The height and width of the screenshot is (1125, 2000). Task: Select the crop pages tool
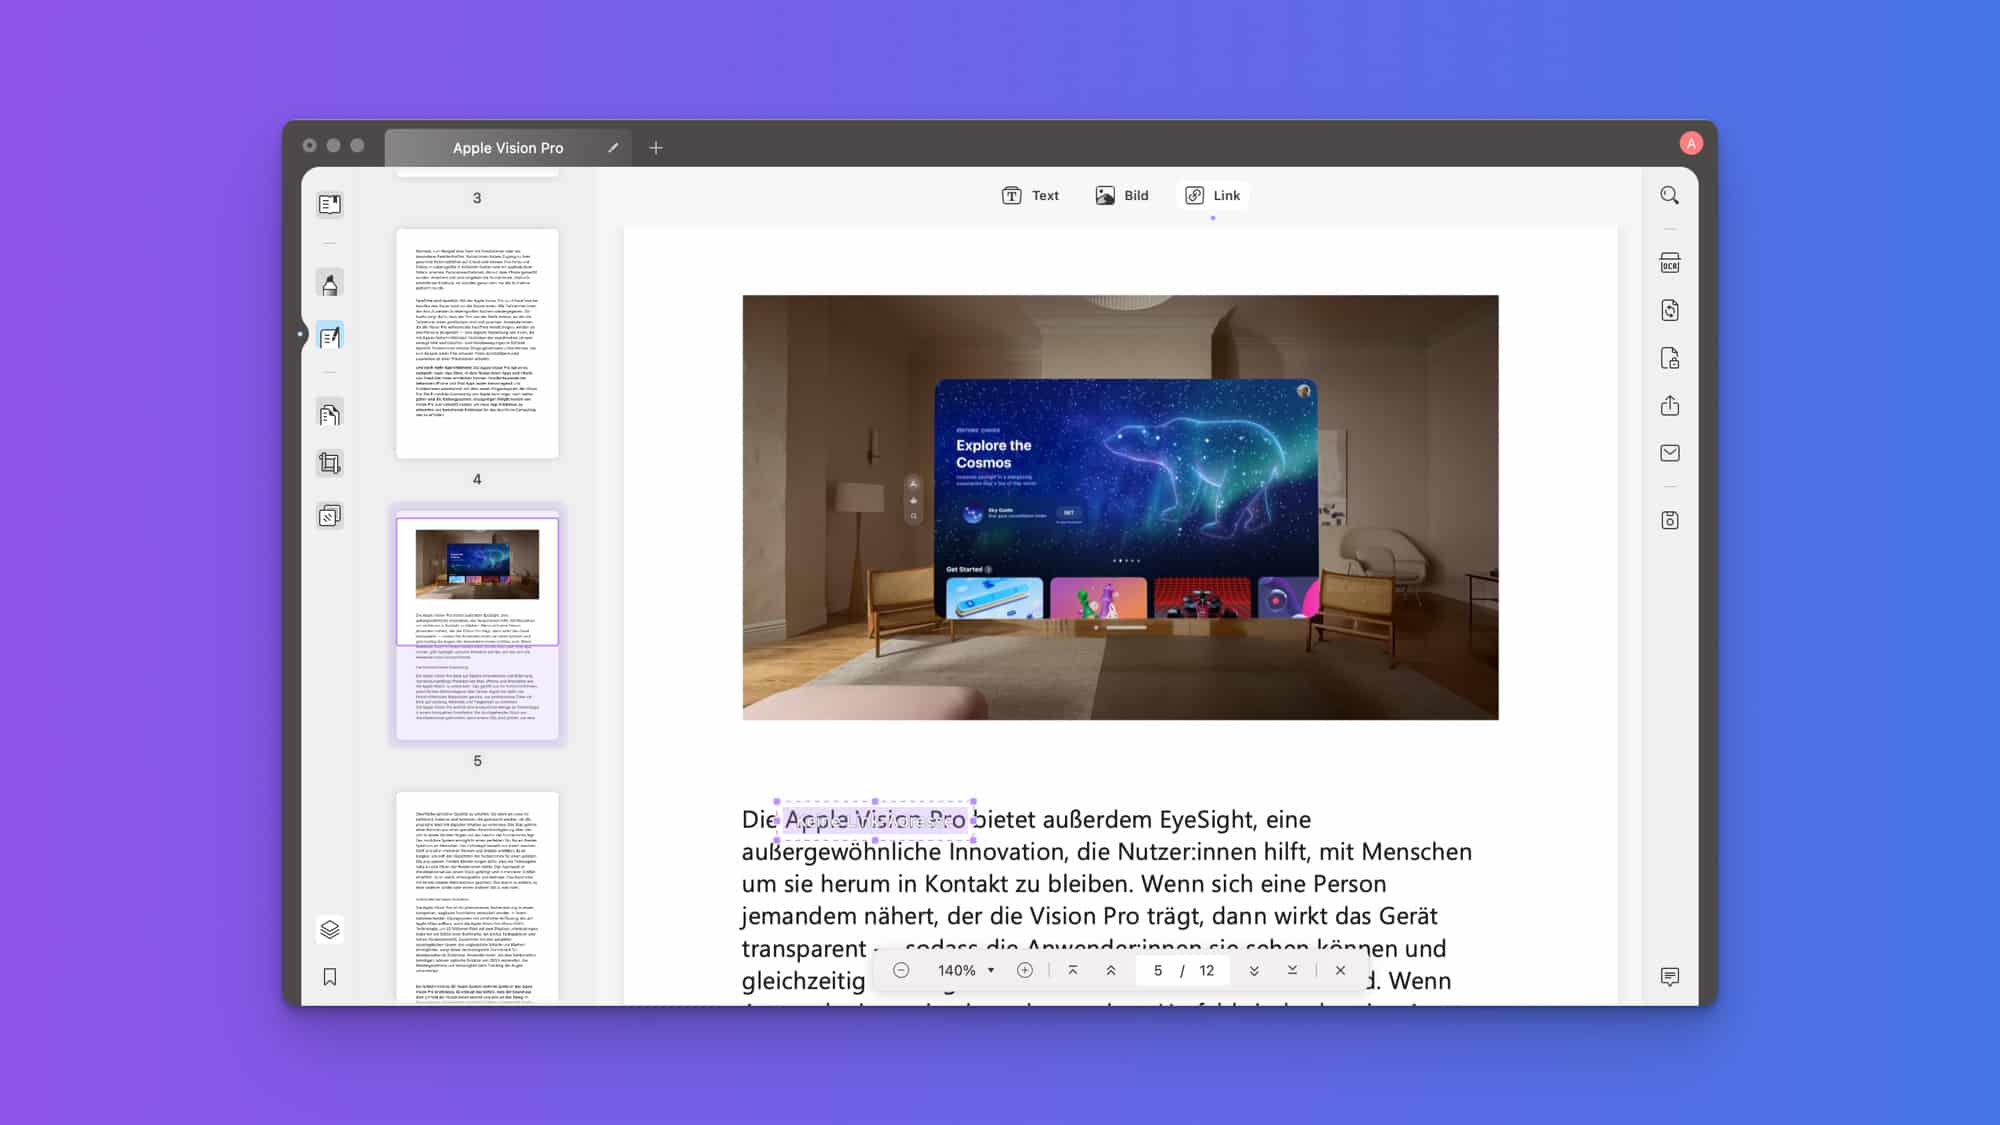pos(330,463)
